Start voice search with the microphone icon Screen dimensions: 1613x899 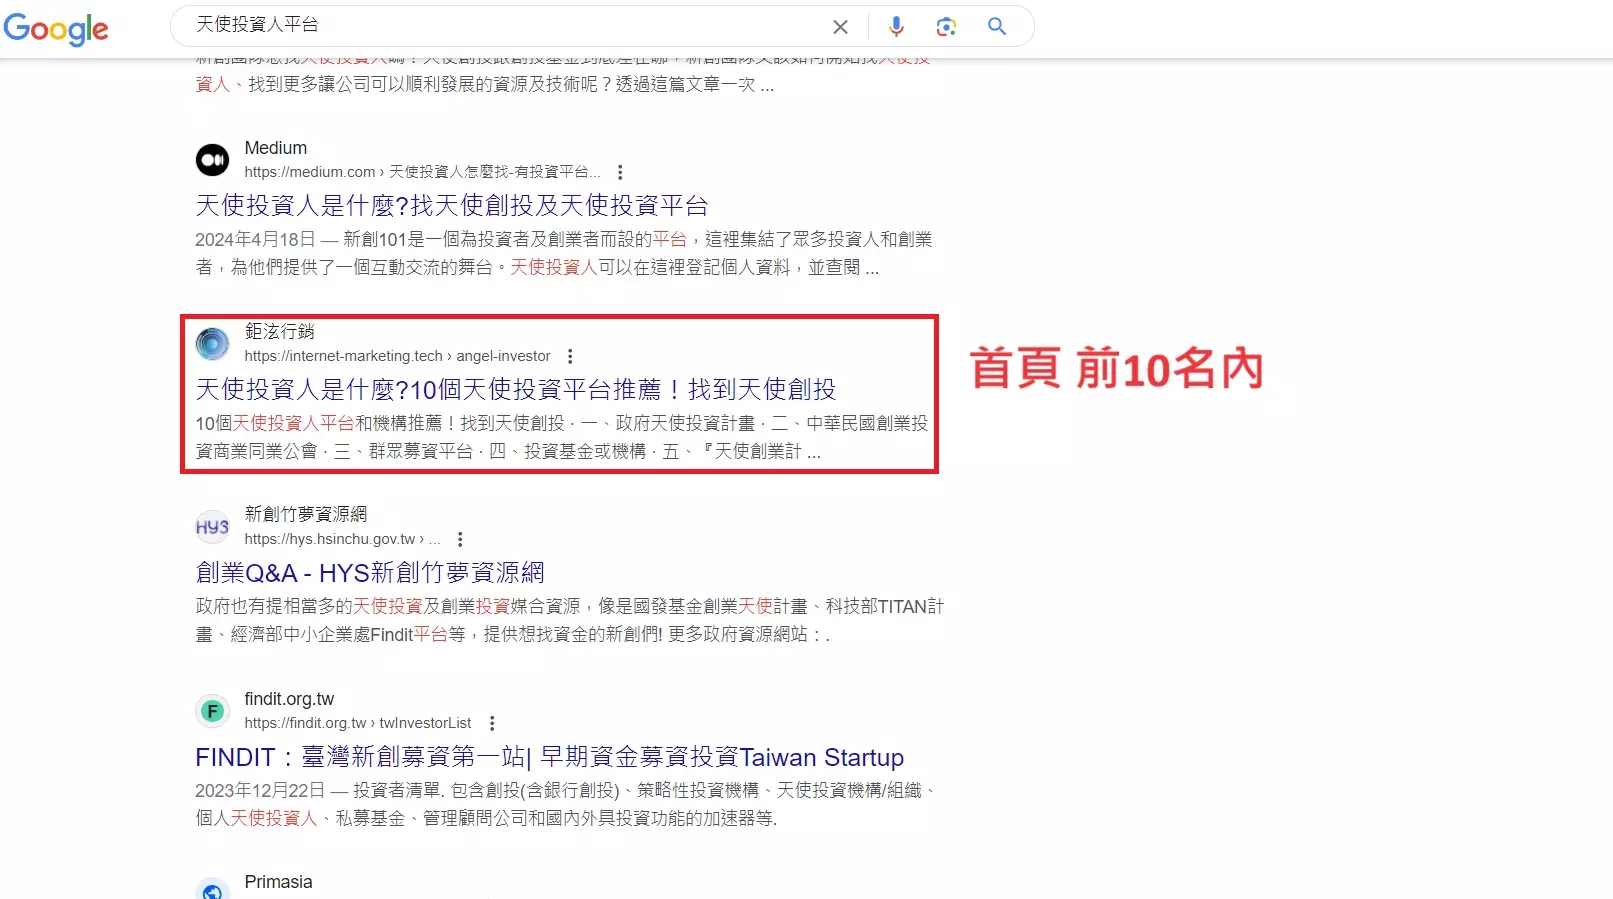pos(896,27)
